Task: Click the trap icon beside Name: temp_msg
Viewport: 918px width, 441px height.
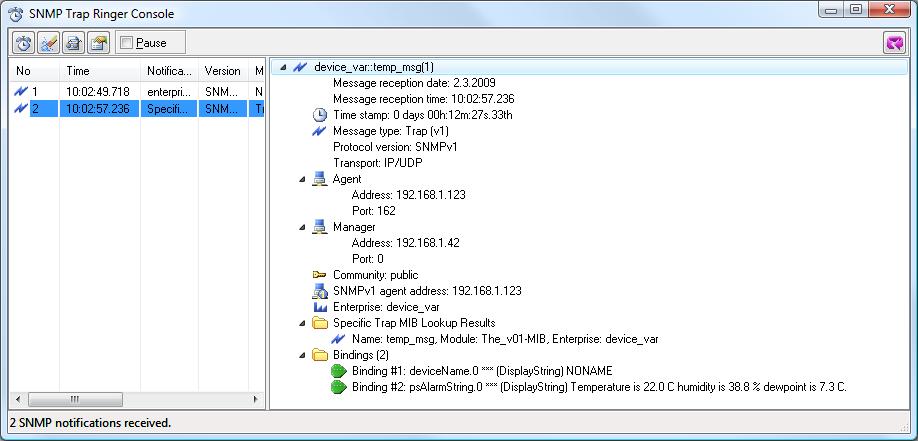Action: pyautogui.click(x=338, y=339)
